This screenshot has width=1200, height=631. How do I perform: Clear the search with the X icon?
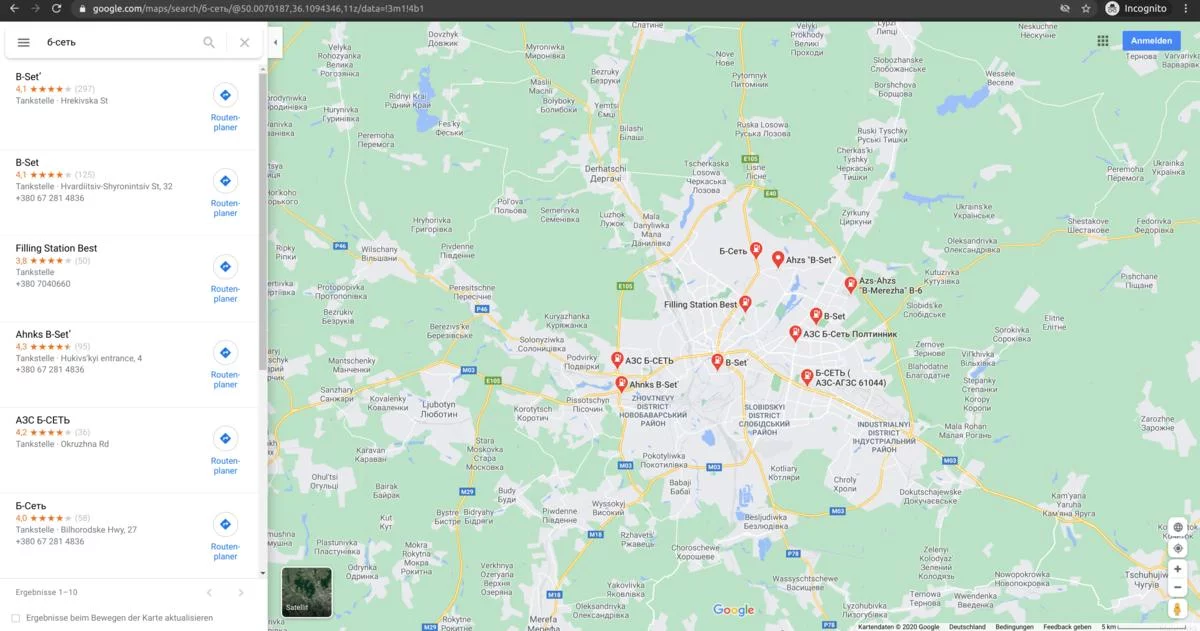click(x=244, y=43)
